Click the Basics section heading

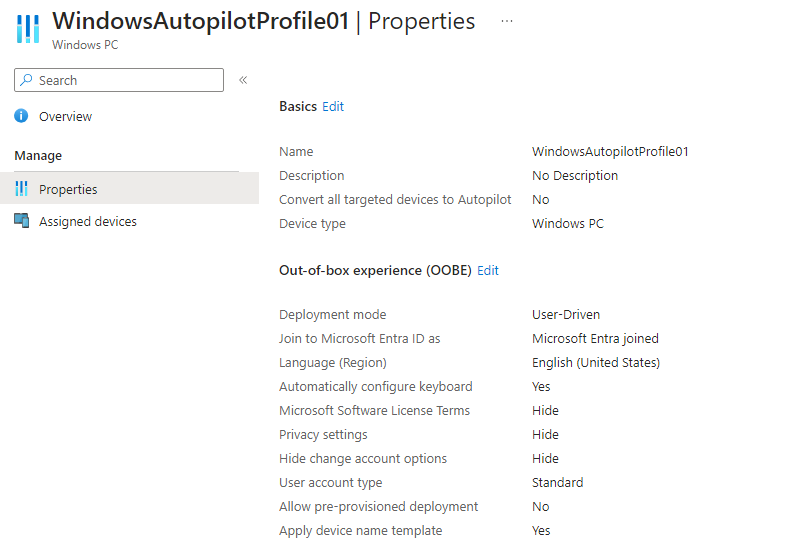(x=298, y=107)
